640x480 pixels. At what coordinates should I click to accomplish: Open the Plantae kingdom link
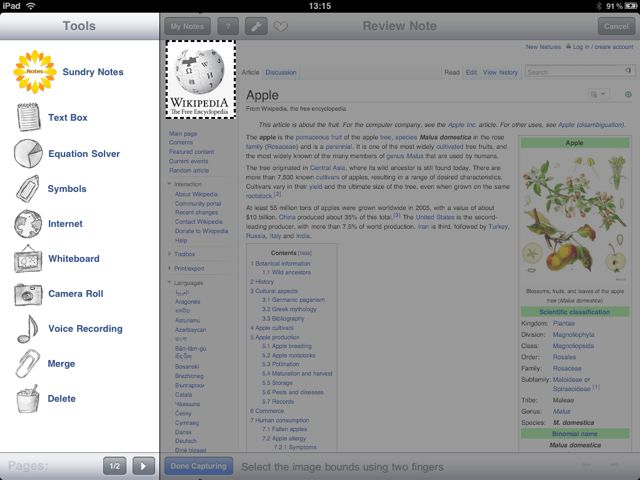[x=564, y=323]
